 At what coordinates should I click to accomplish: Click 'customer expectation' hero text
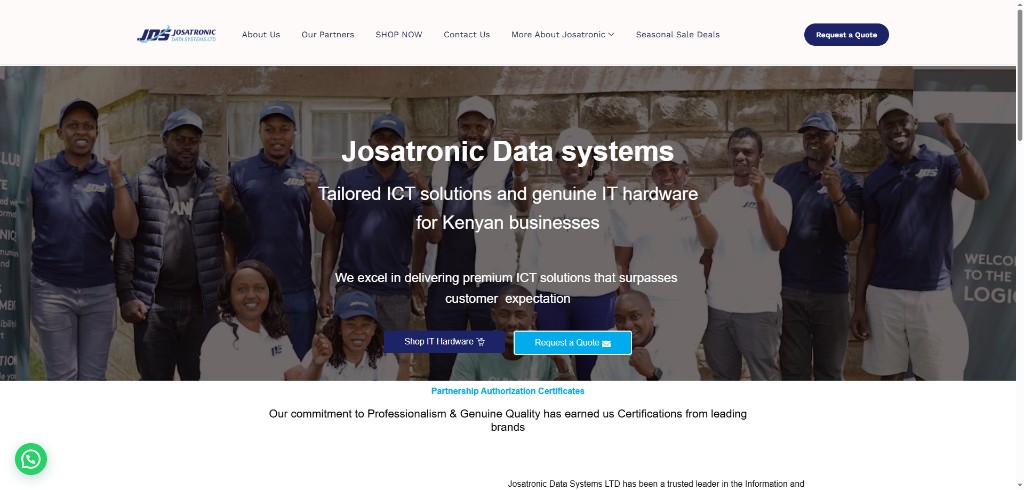[507, 299]
